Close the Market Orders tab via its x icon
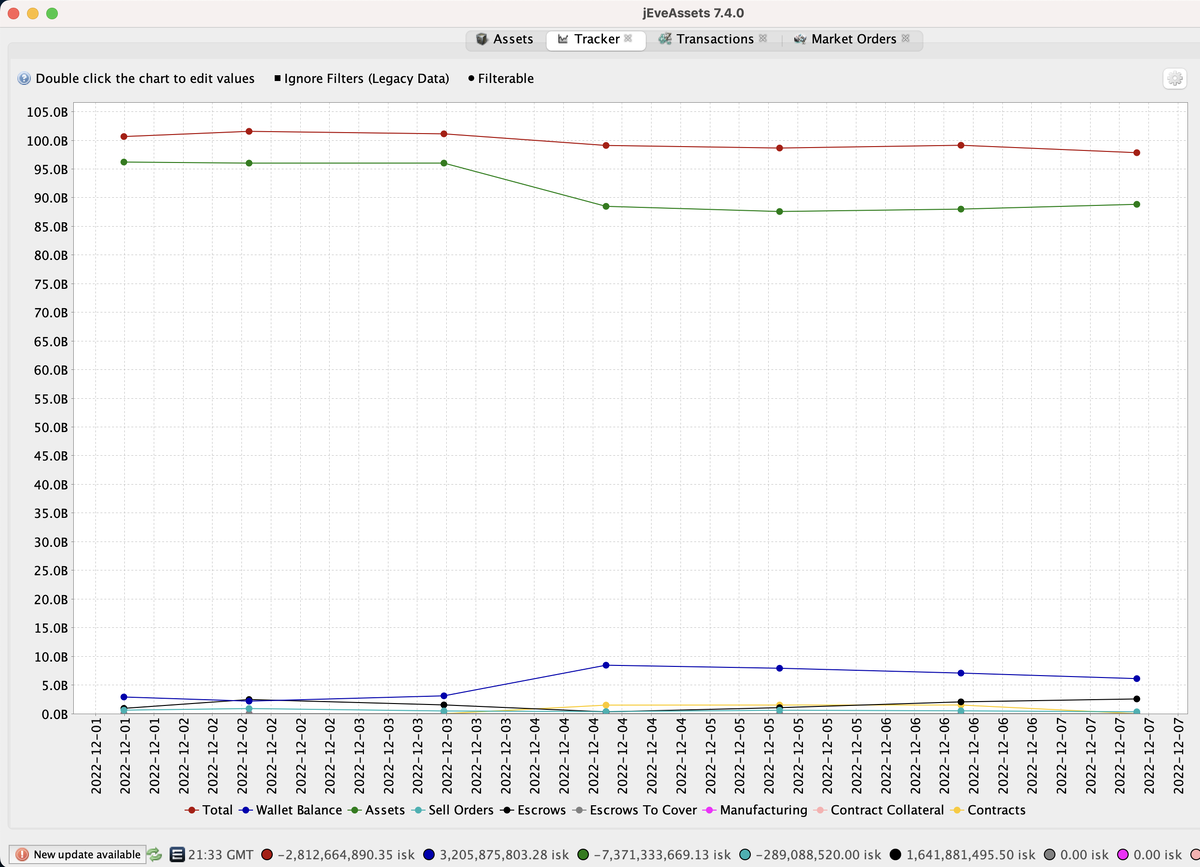Image resolution: width=1200 pixels, height=867 pixels. (905, 39)
